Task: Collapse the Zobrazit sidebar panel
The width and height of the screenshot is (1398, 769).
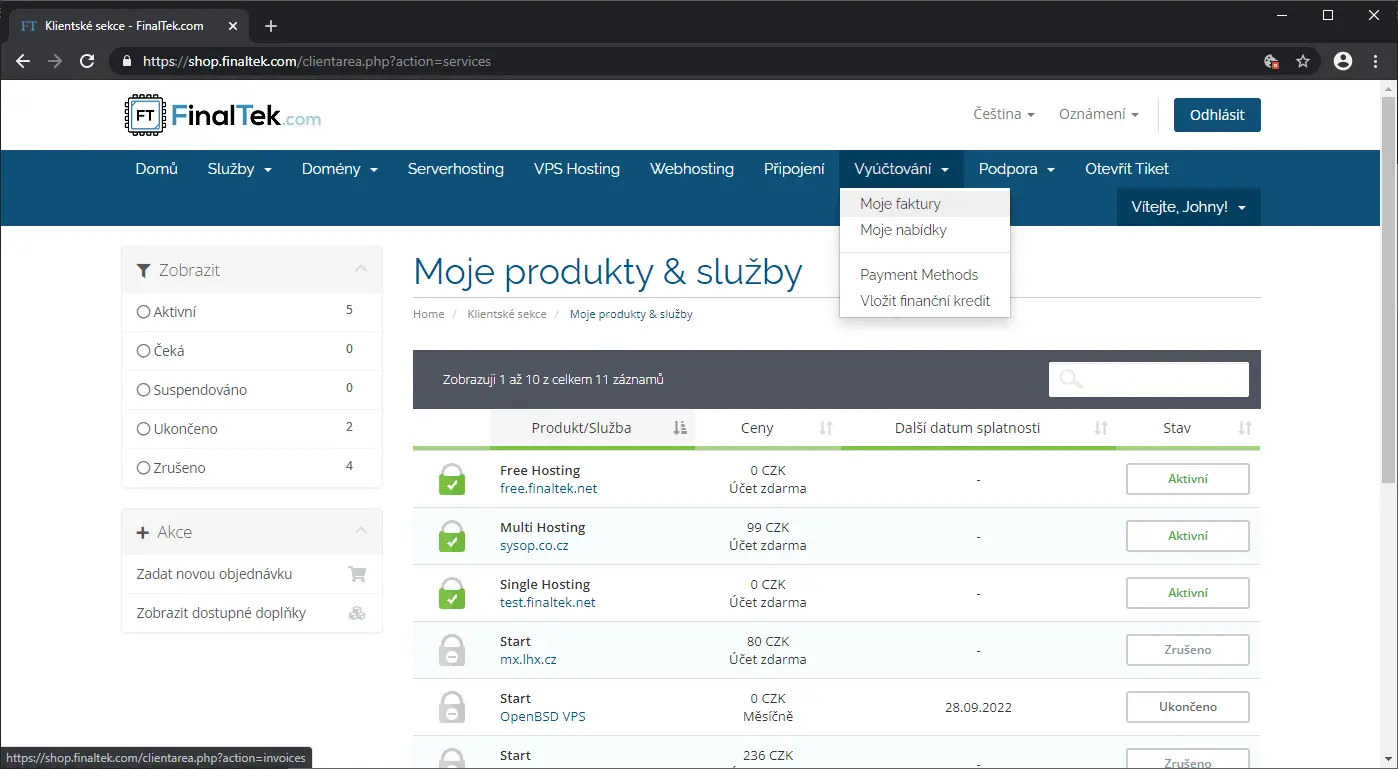Action: (361, 270)
